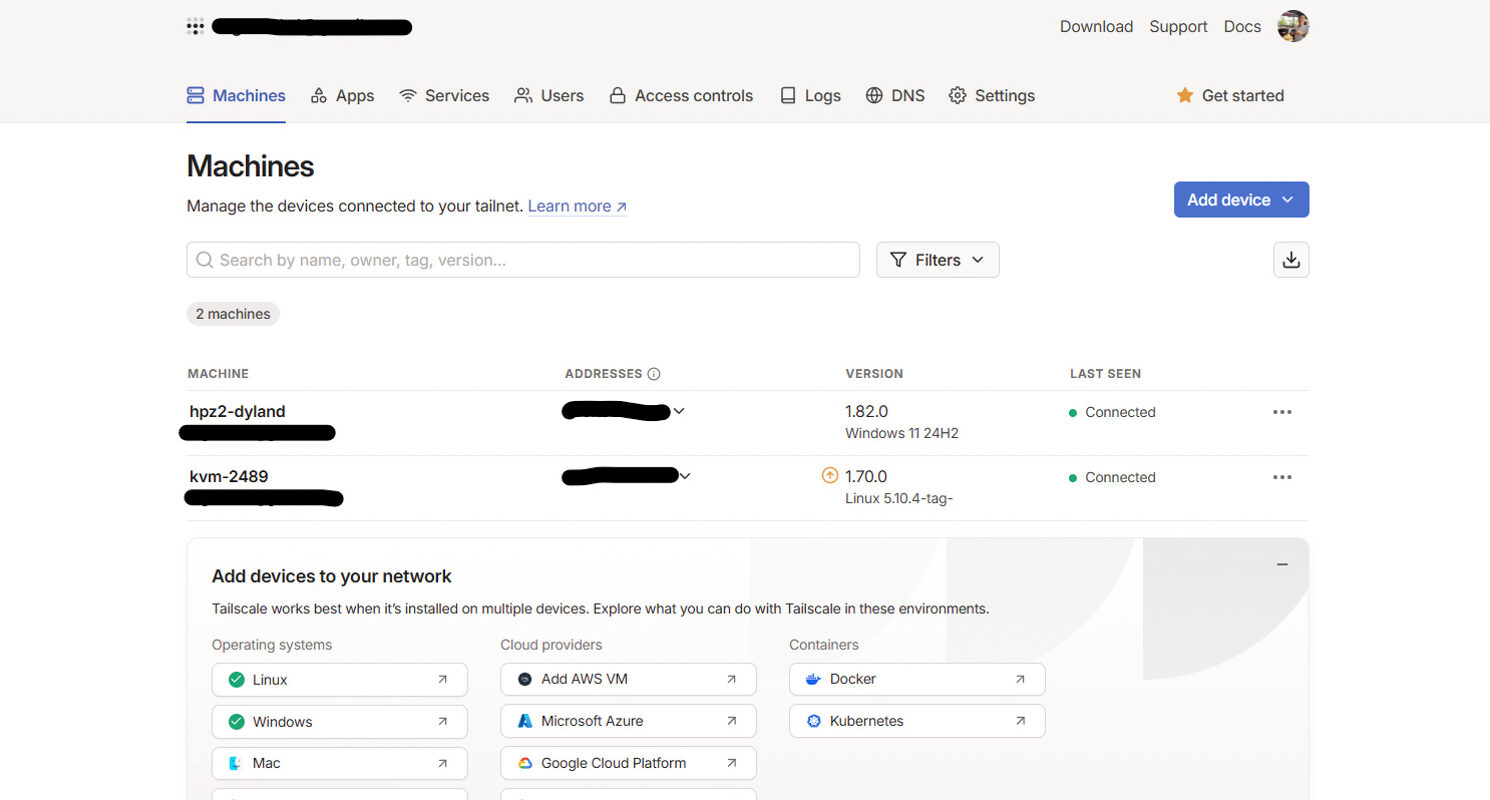The width and height of the screenshot is (1490, 800).
Task: Click the Docker container option
Action: click(x=917, y=679)
